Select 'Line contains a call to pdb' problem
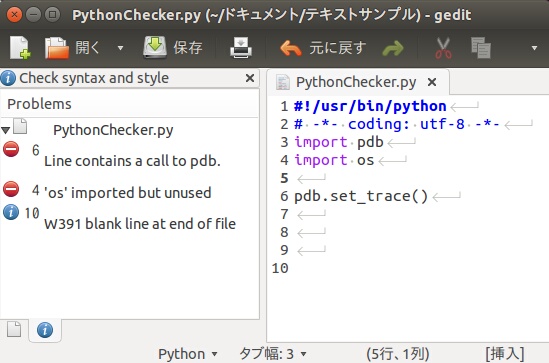The height and width of the screenshot is (363, 549). tap(132, 161)
